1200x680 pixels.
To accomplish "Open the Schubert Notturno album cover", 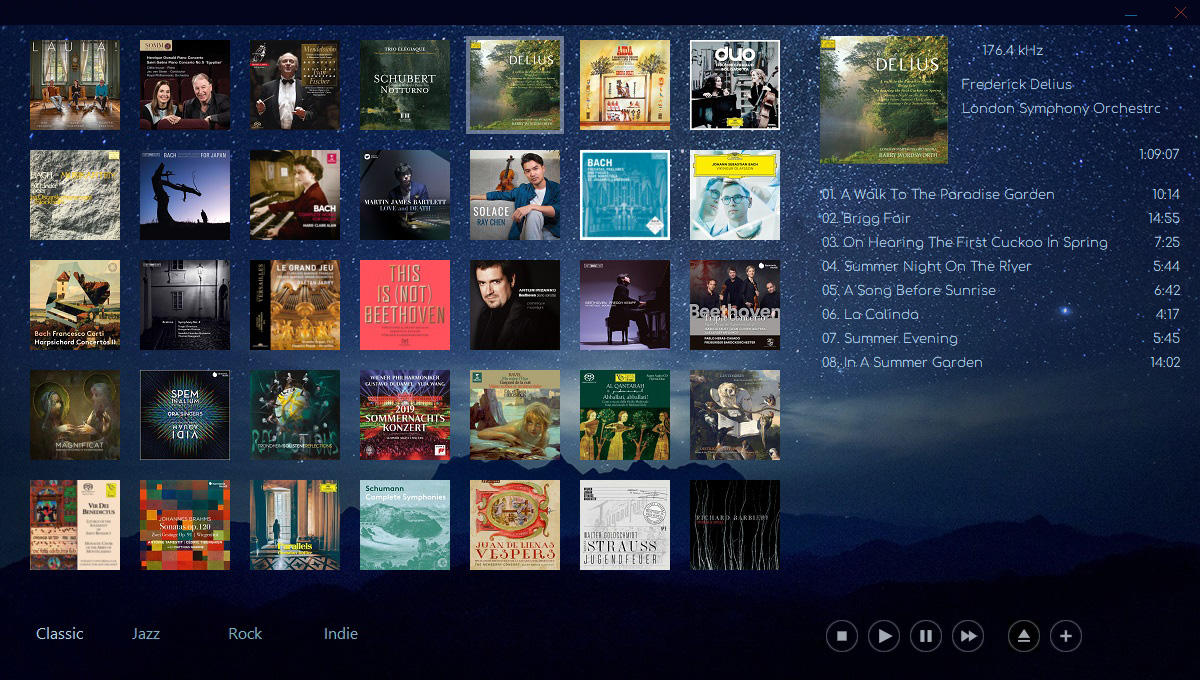I will point(405,85).
